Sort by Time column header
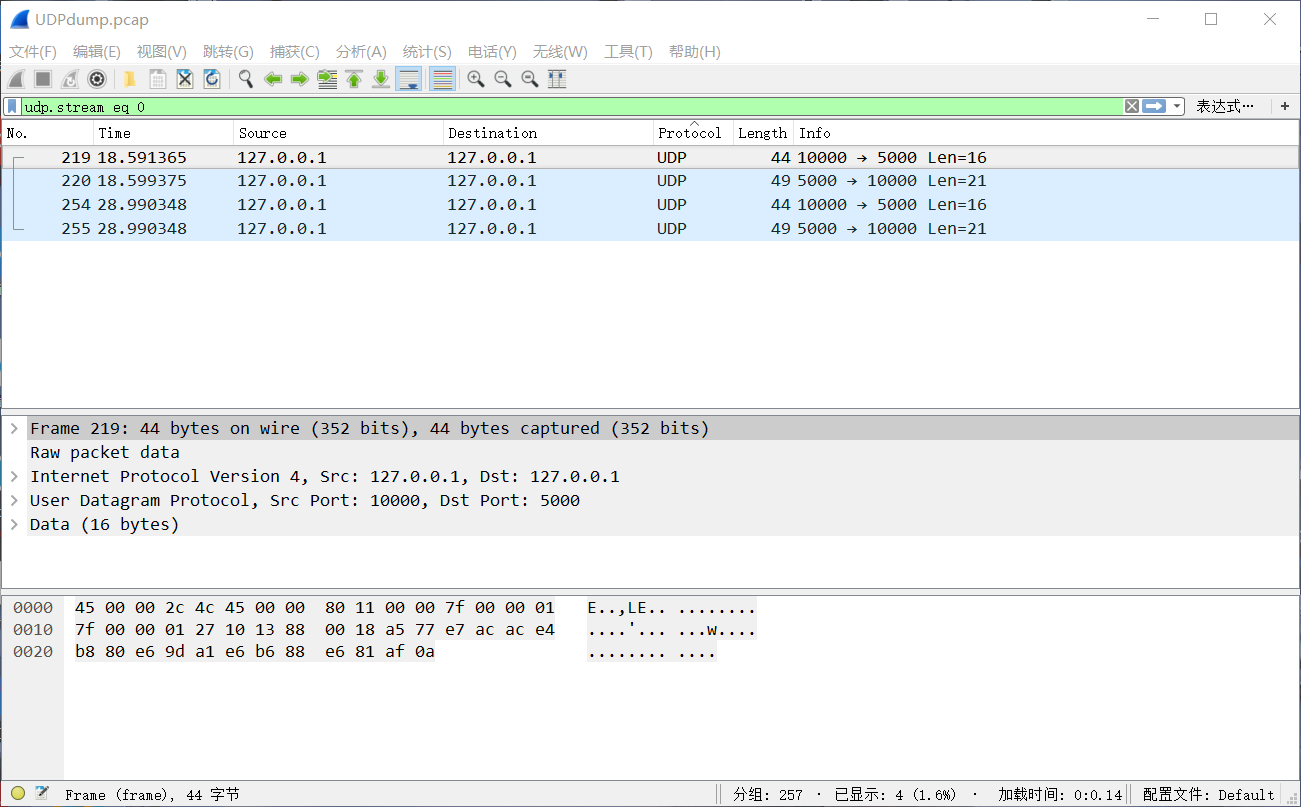This screenshot has height=807, width=1301. (164, 133)
